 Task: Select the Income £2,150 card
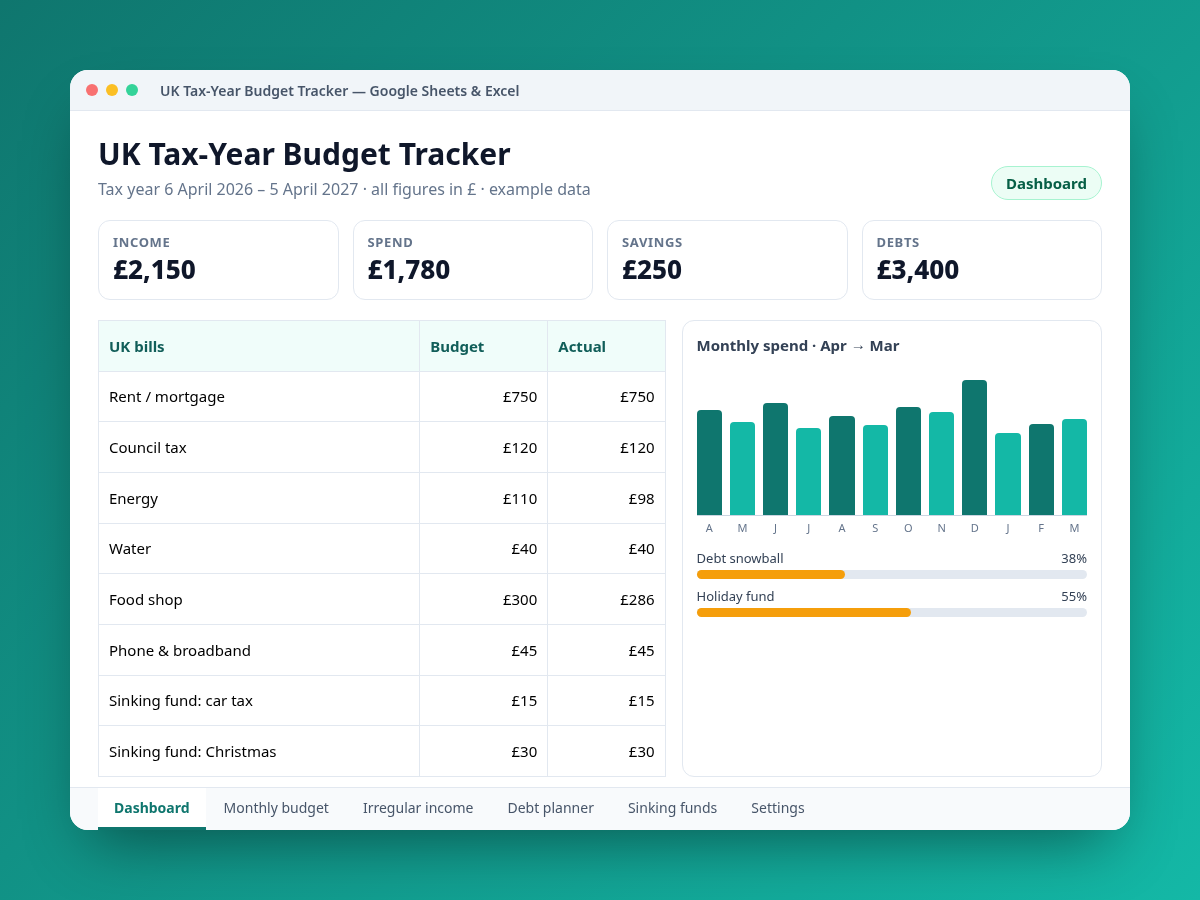pos(218,260)
